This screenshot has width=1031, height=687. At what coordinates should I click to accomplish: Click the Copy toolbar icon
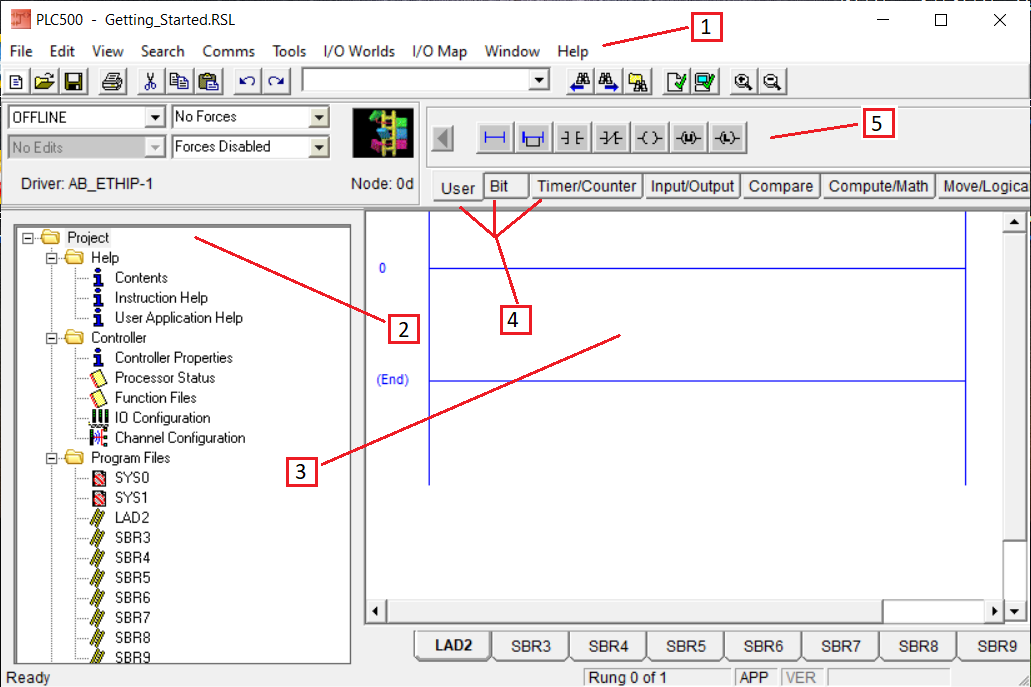pos(179,82)
